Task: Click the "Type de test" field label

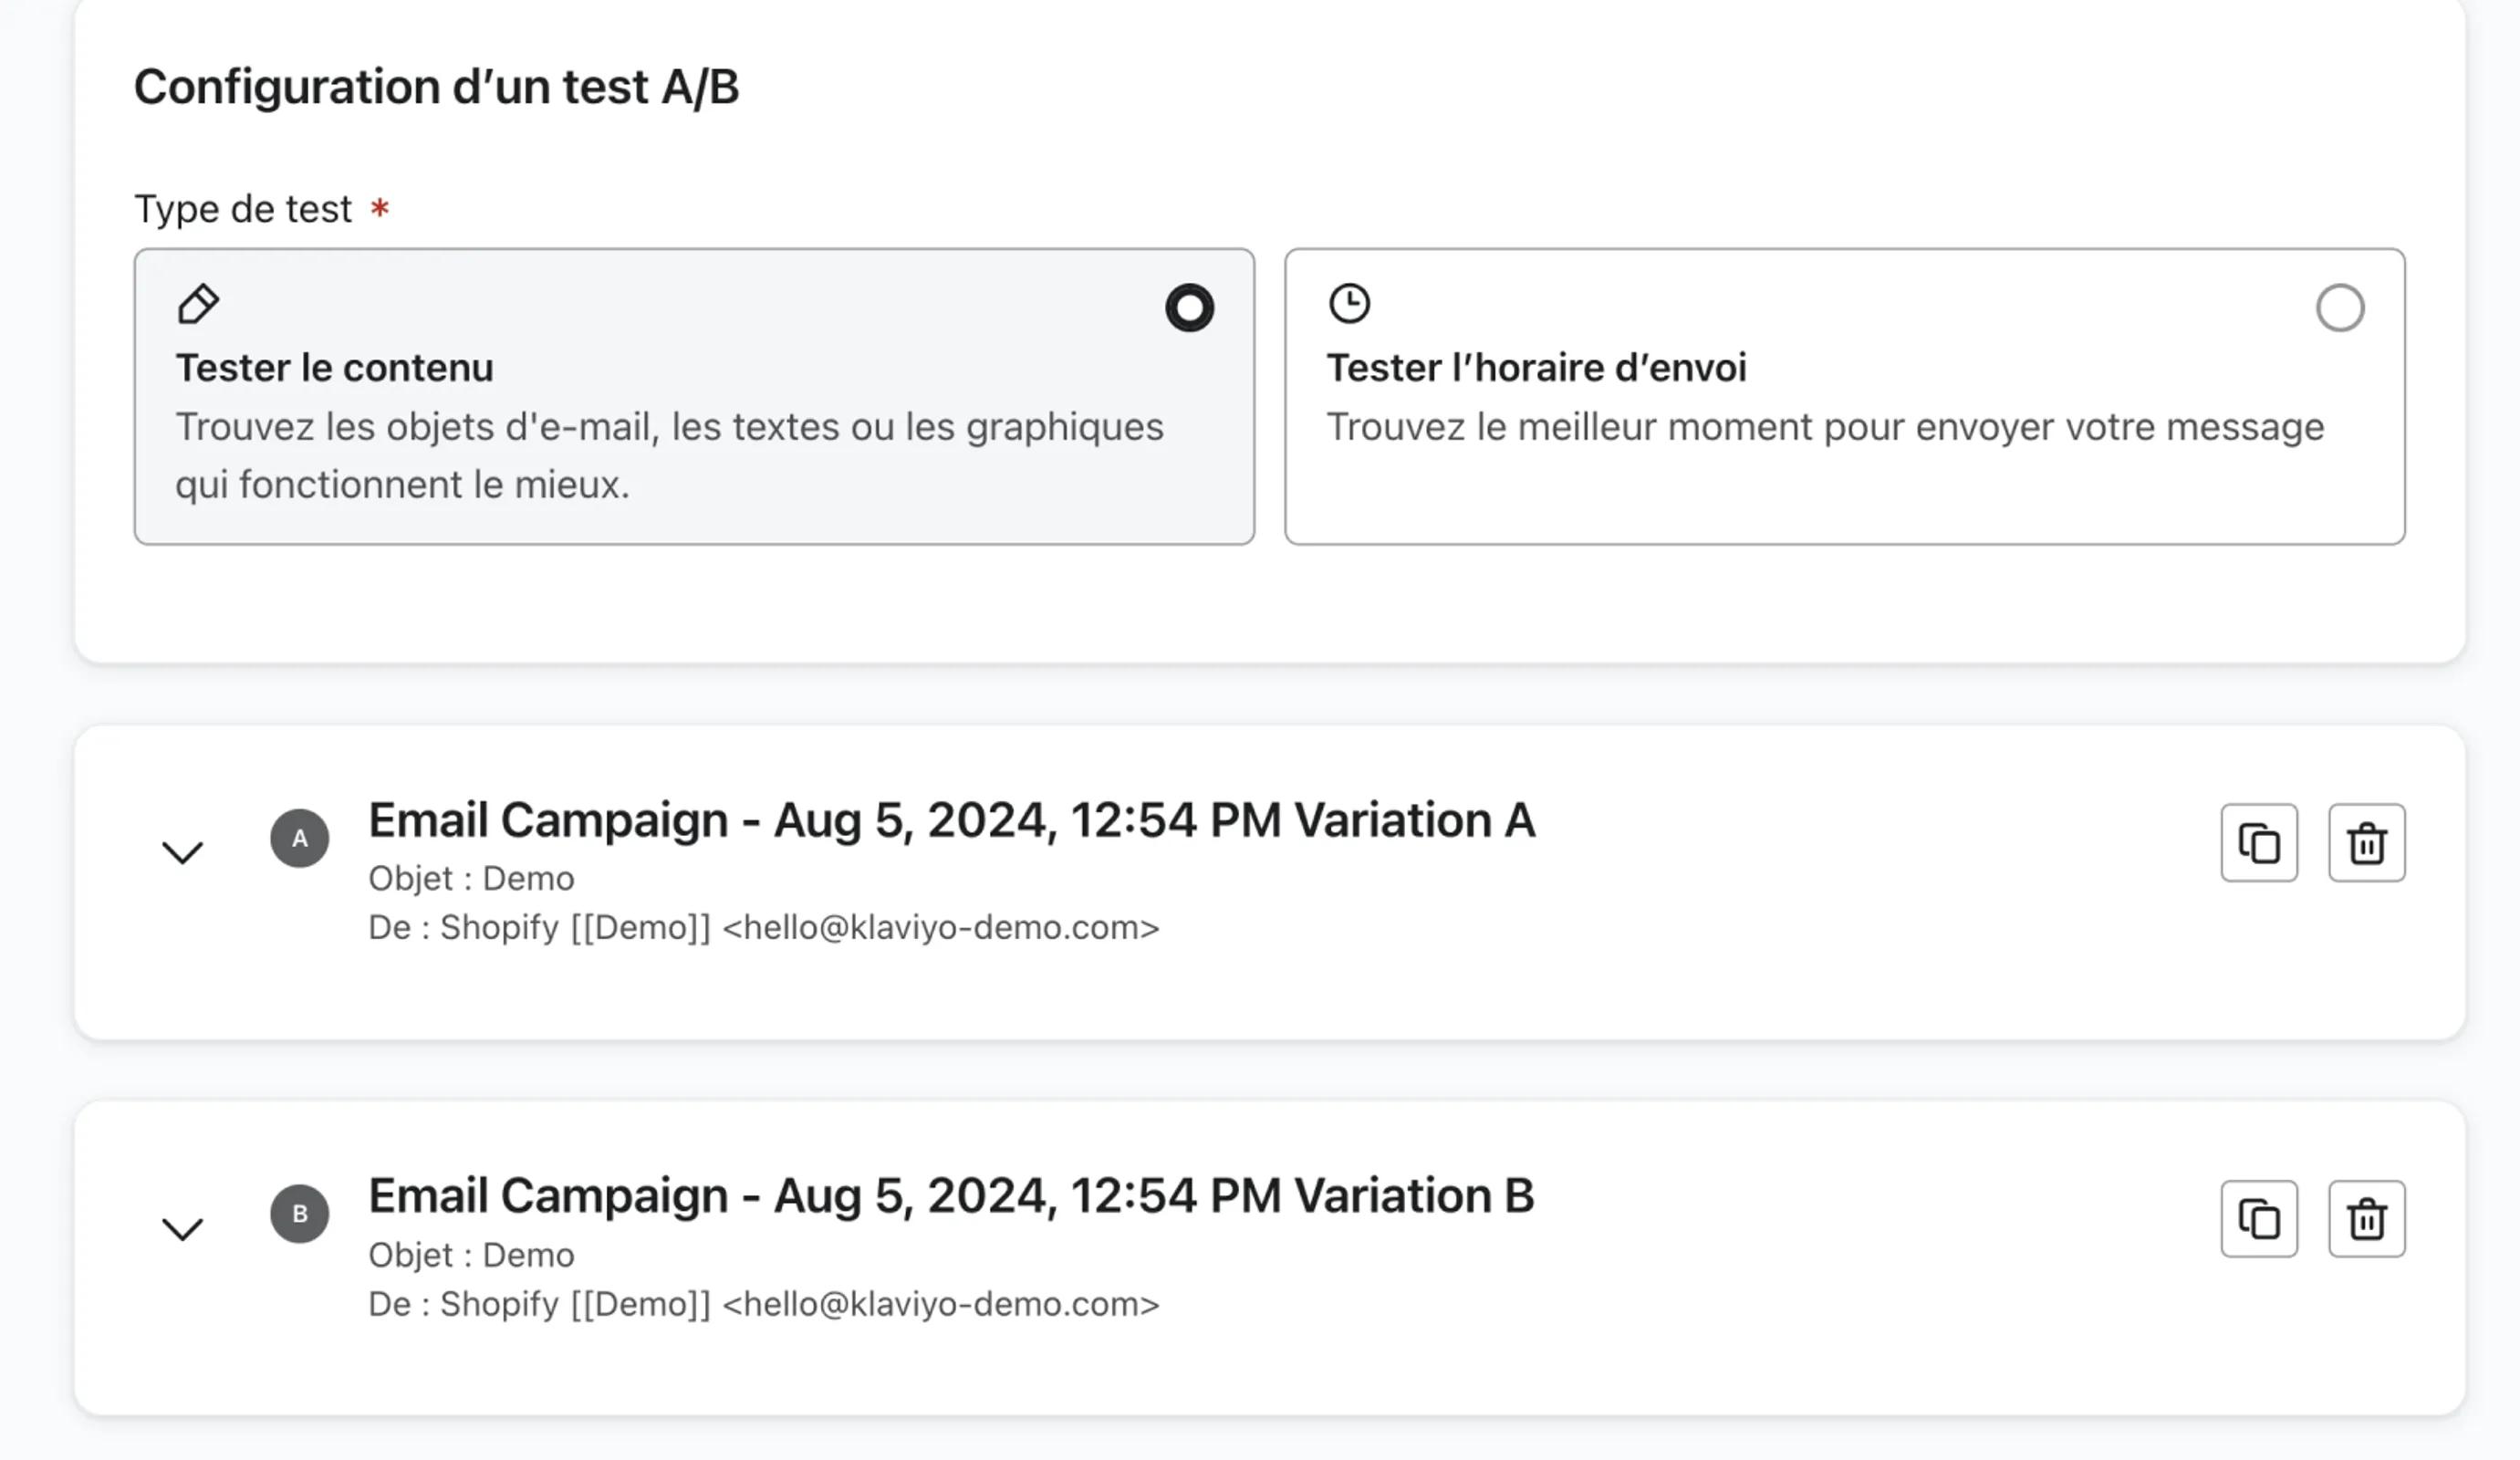Action: tap(243, 209)
